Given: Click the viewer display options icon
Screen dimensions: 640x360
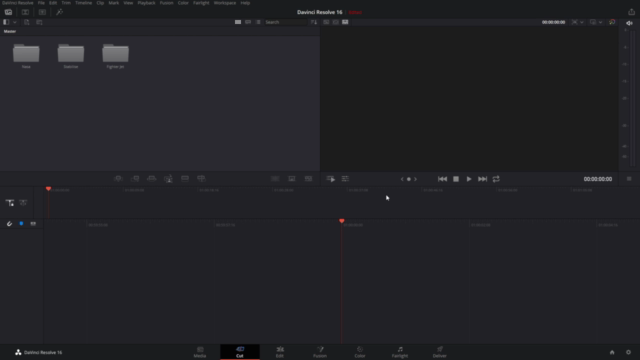Looking at the screenshot, I should [593, 22].
